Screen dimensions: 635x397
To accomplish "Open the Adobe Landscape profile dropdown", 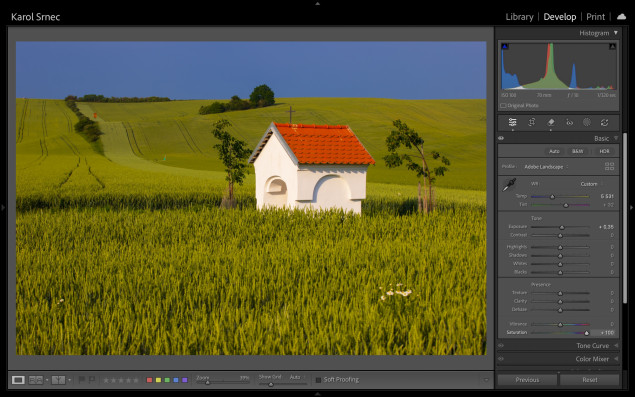I will pyautogui.click(x=546, y=167).
